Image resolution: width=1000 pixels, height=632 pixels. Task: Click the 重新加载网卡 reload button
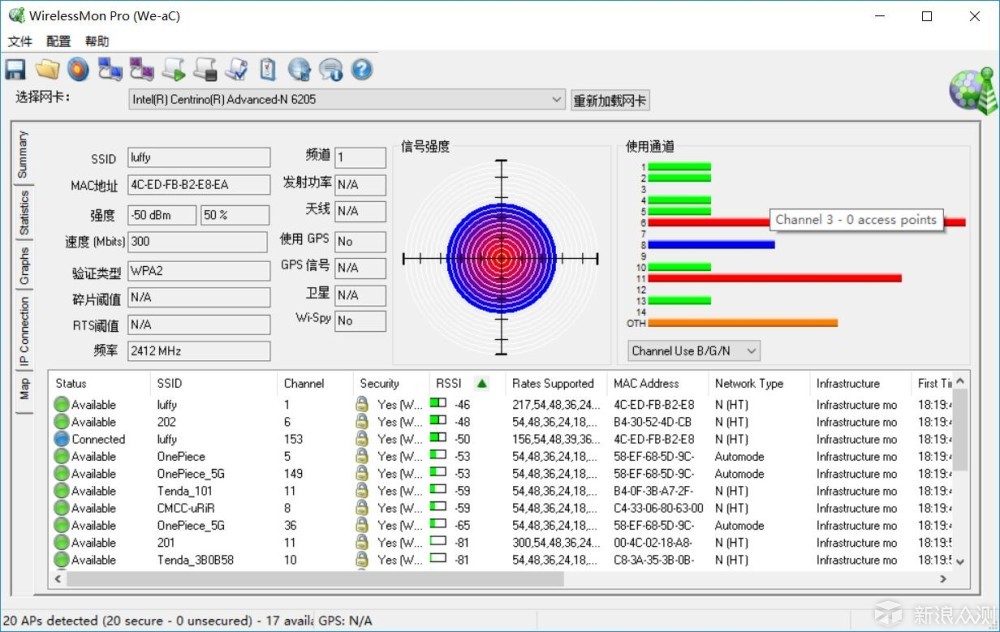click(x=610, y=101)
